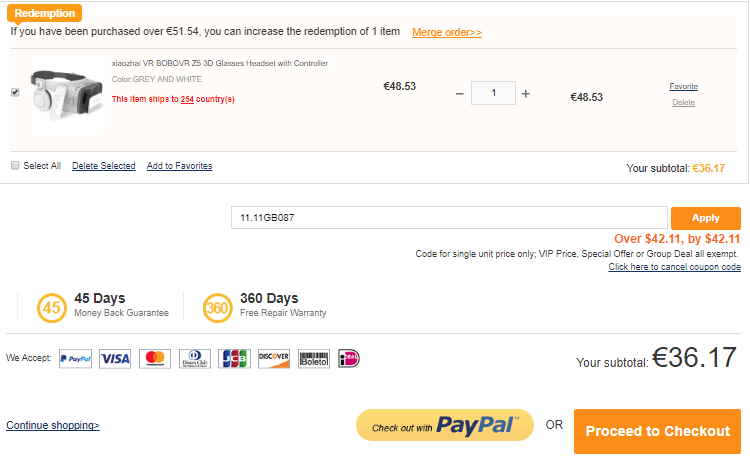Click the quantity input field

[x=493, y=93]
